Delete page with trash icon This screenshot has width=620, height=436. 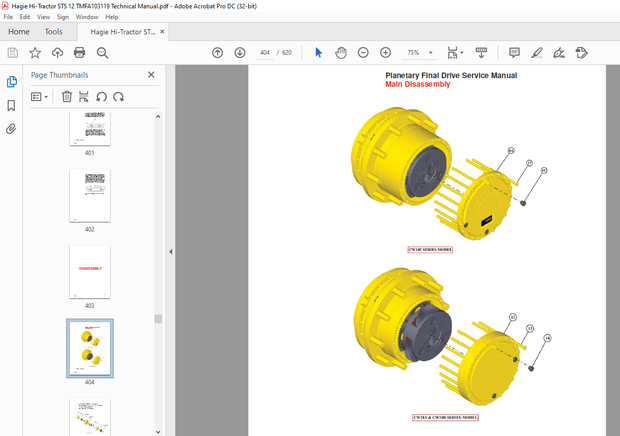pos(67,96)
